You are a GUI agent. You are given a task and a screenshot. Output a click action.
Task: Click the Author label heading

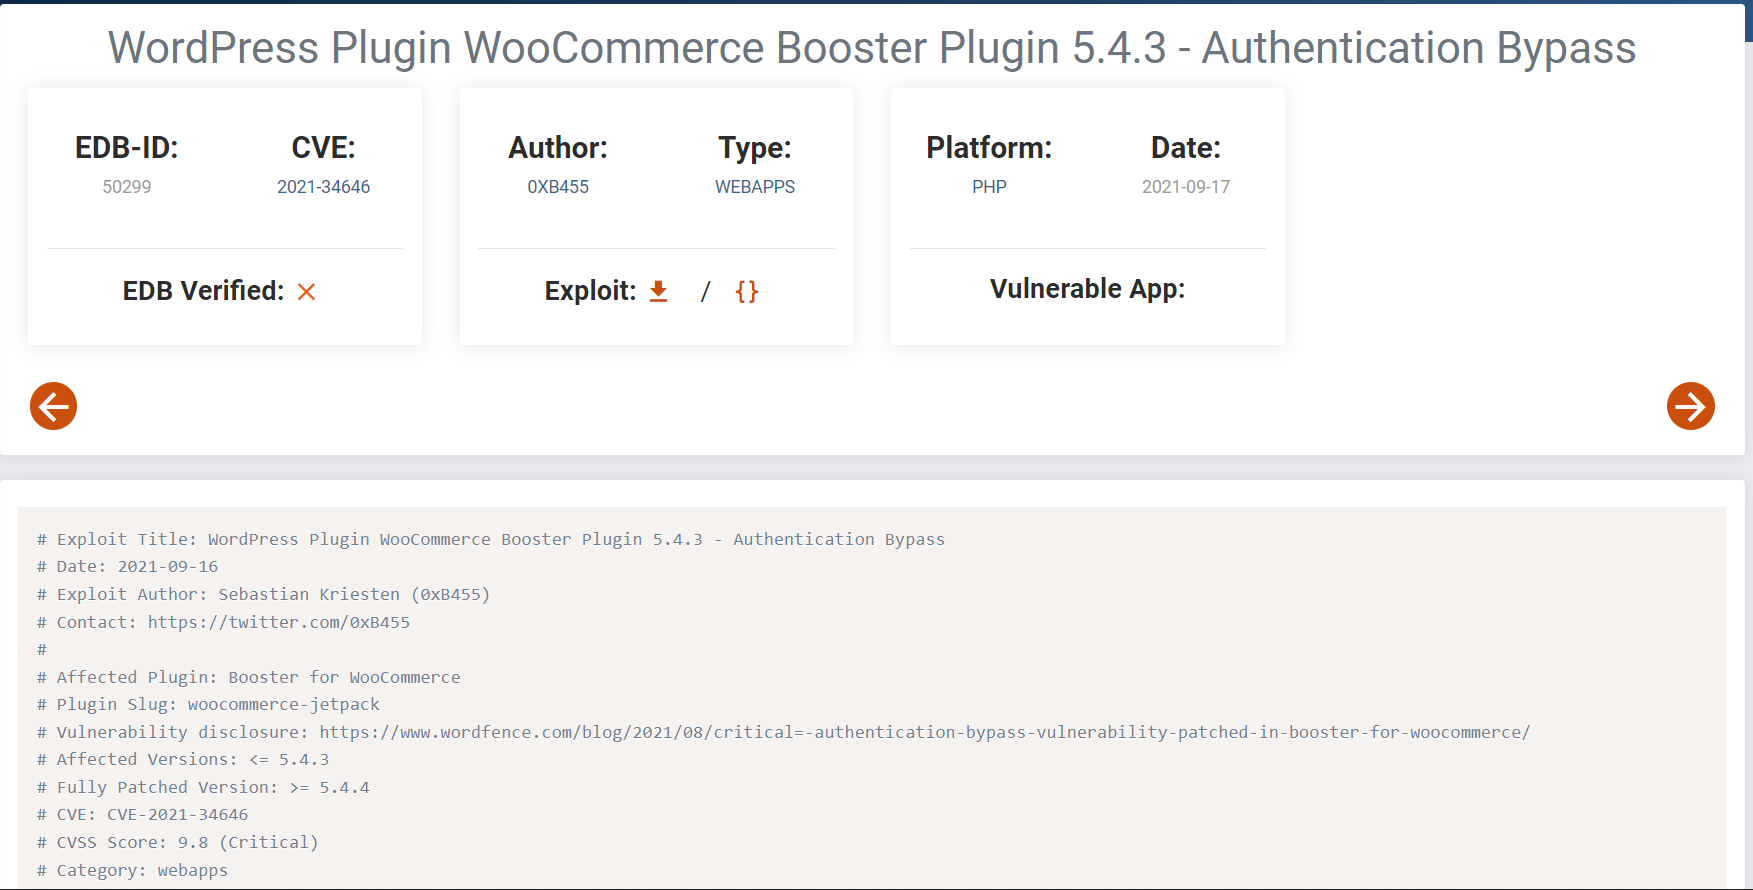[x=558, y=148]
